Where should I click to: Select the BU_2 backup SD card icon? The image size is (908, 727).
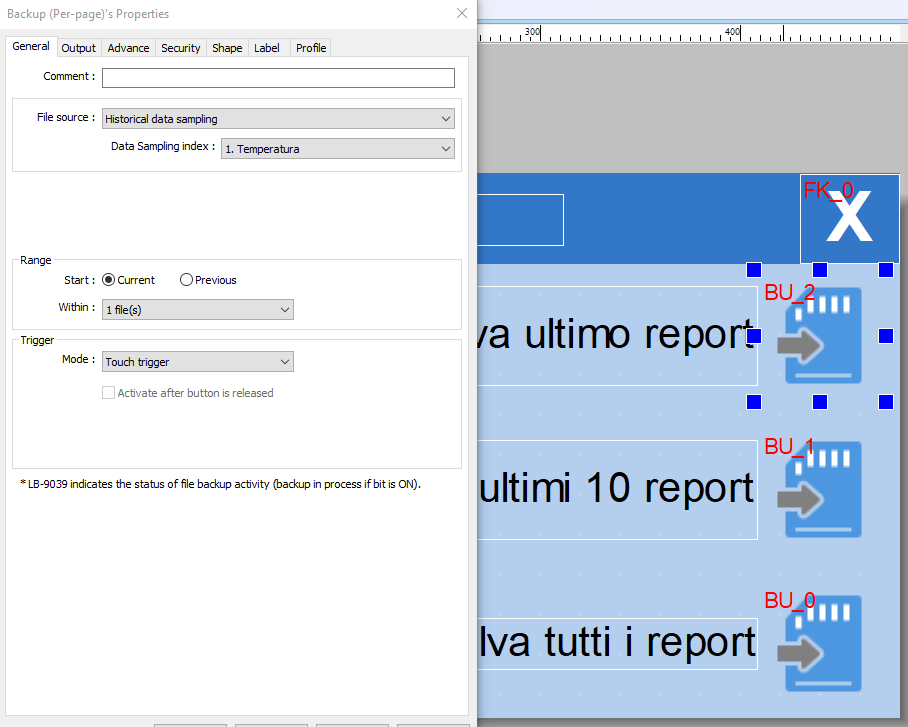point(822,336)
